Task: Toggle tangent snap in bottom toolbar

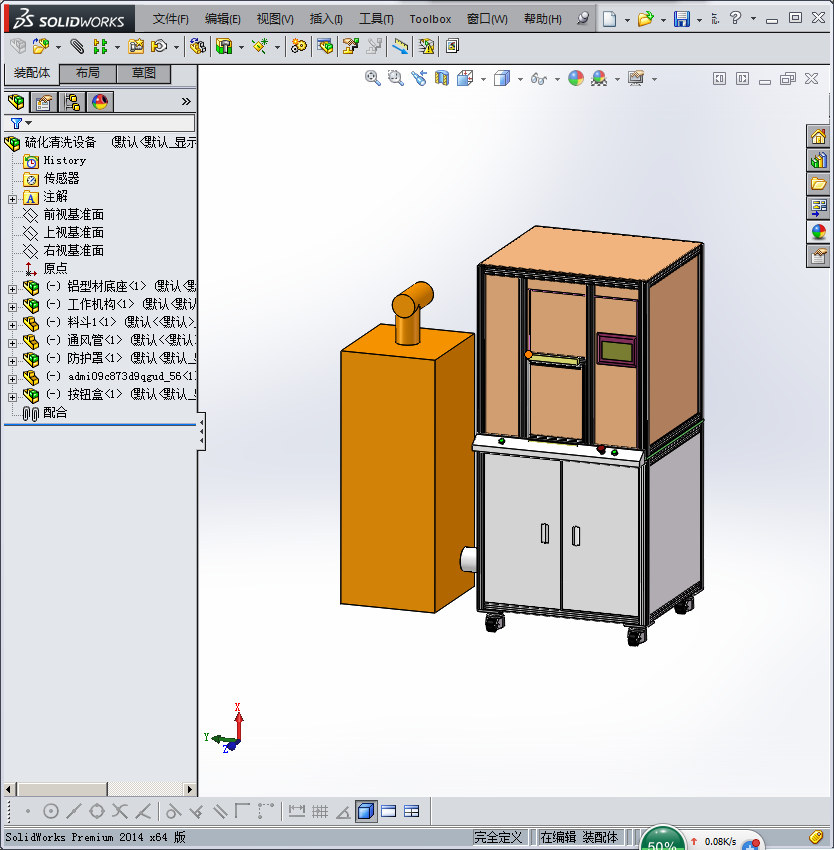Action: click(173, 812)
